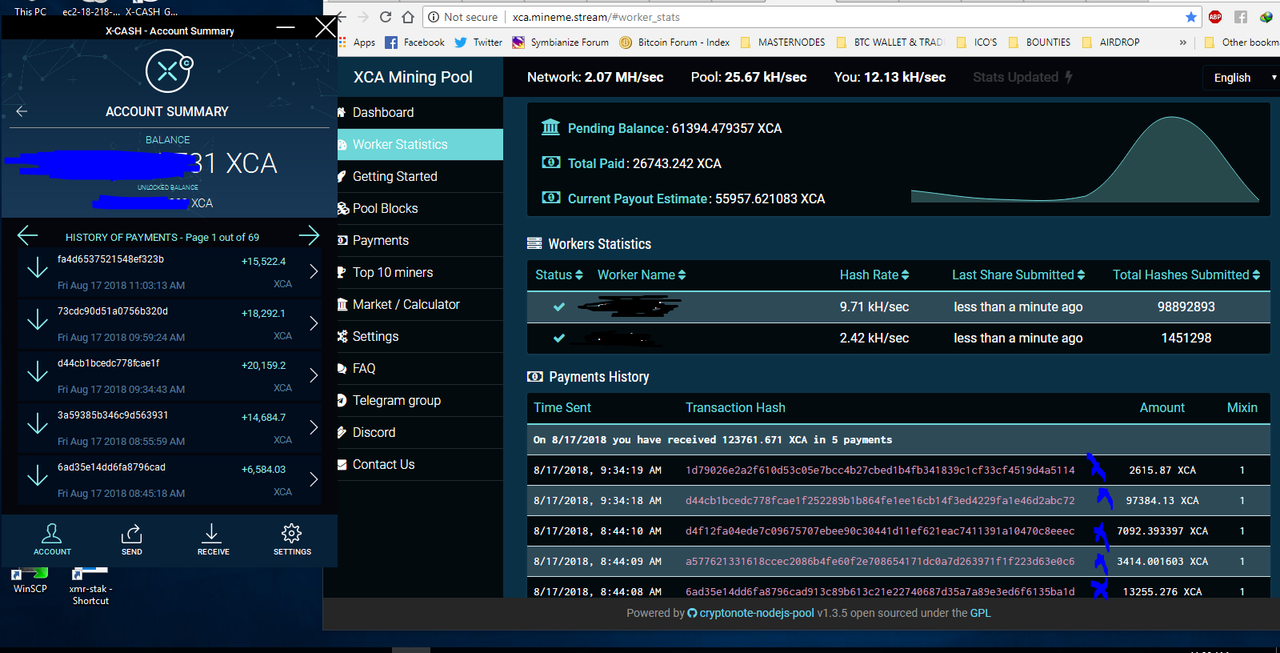Screen dimensions: 1280x653
Task: Open Twitter bookmark
Action: (478, 42)
